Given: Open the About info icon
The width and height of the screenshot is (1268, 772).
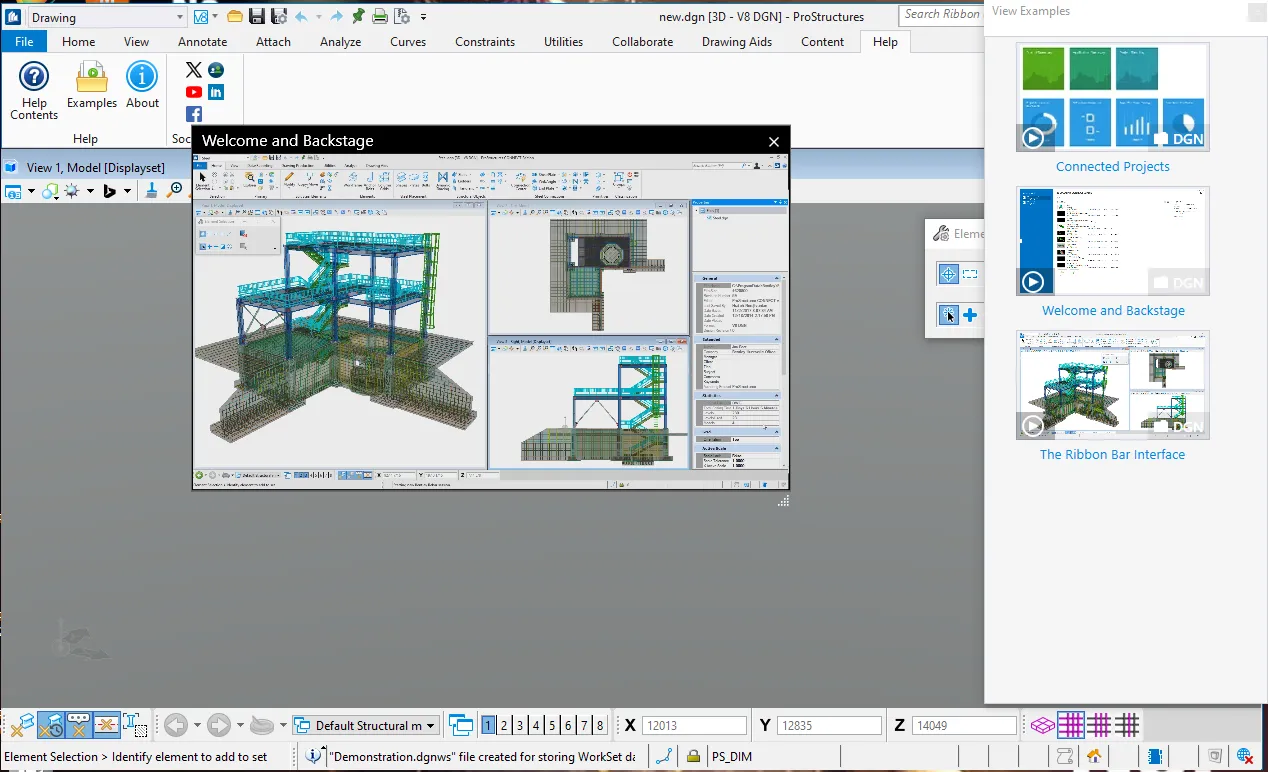Looking at the screenshot, I should click(142, 77).
